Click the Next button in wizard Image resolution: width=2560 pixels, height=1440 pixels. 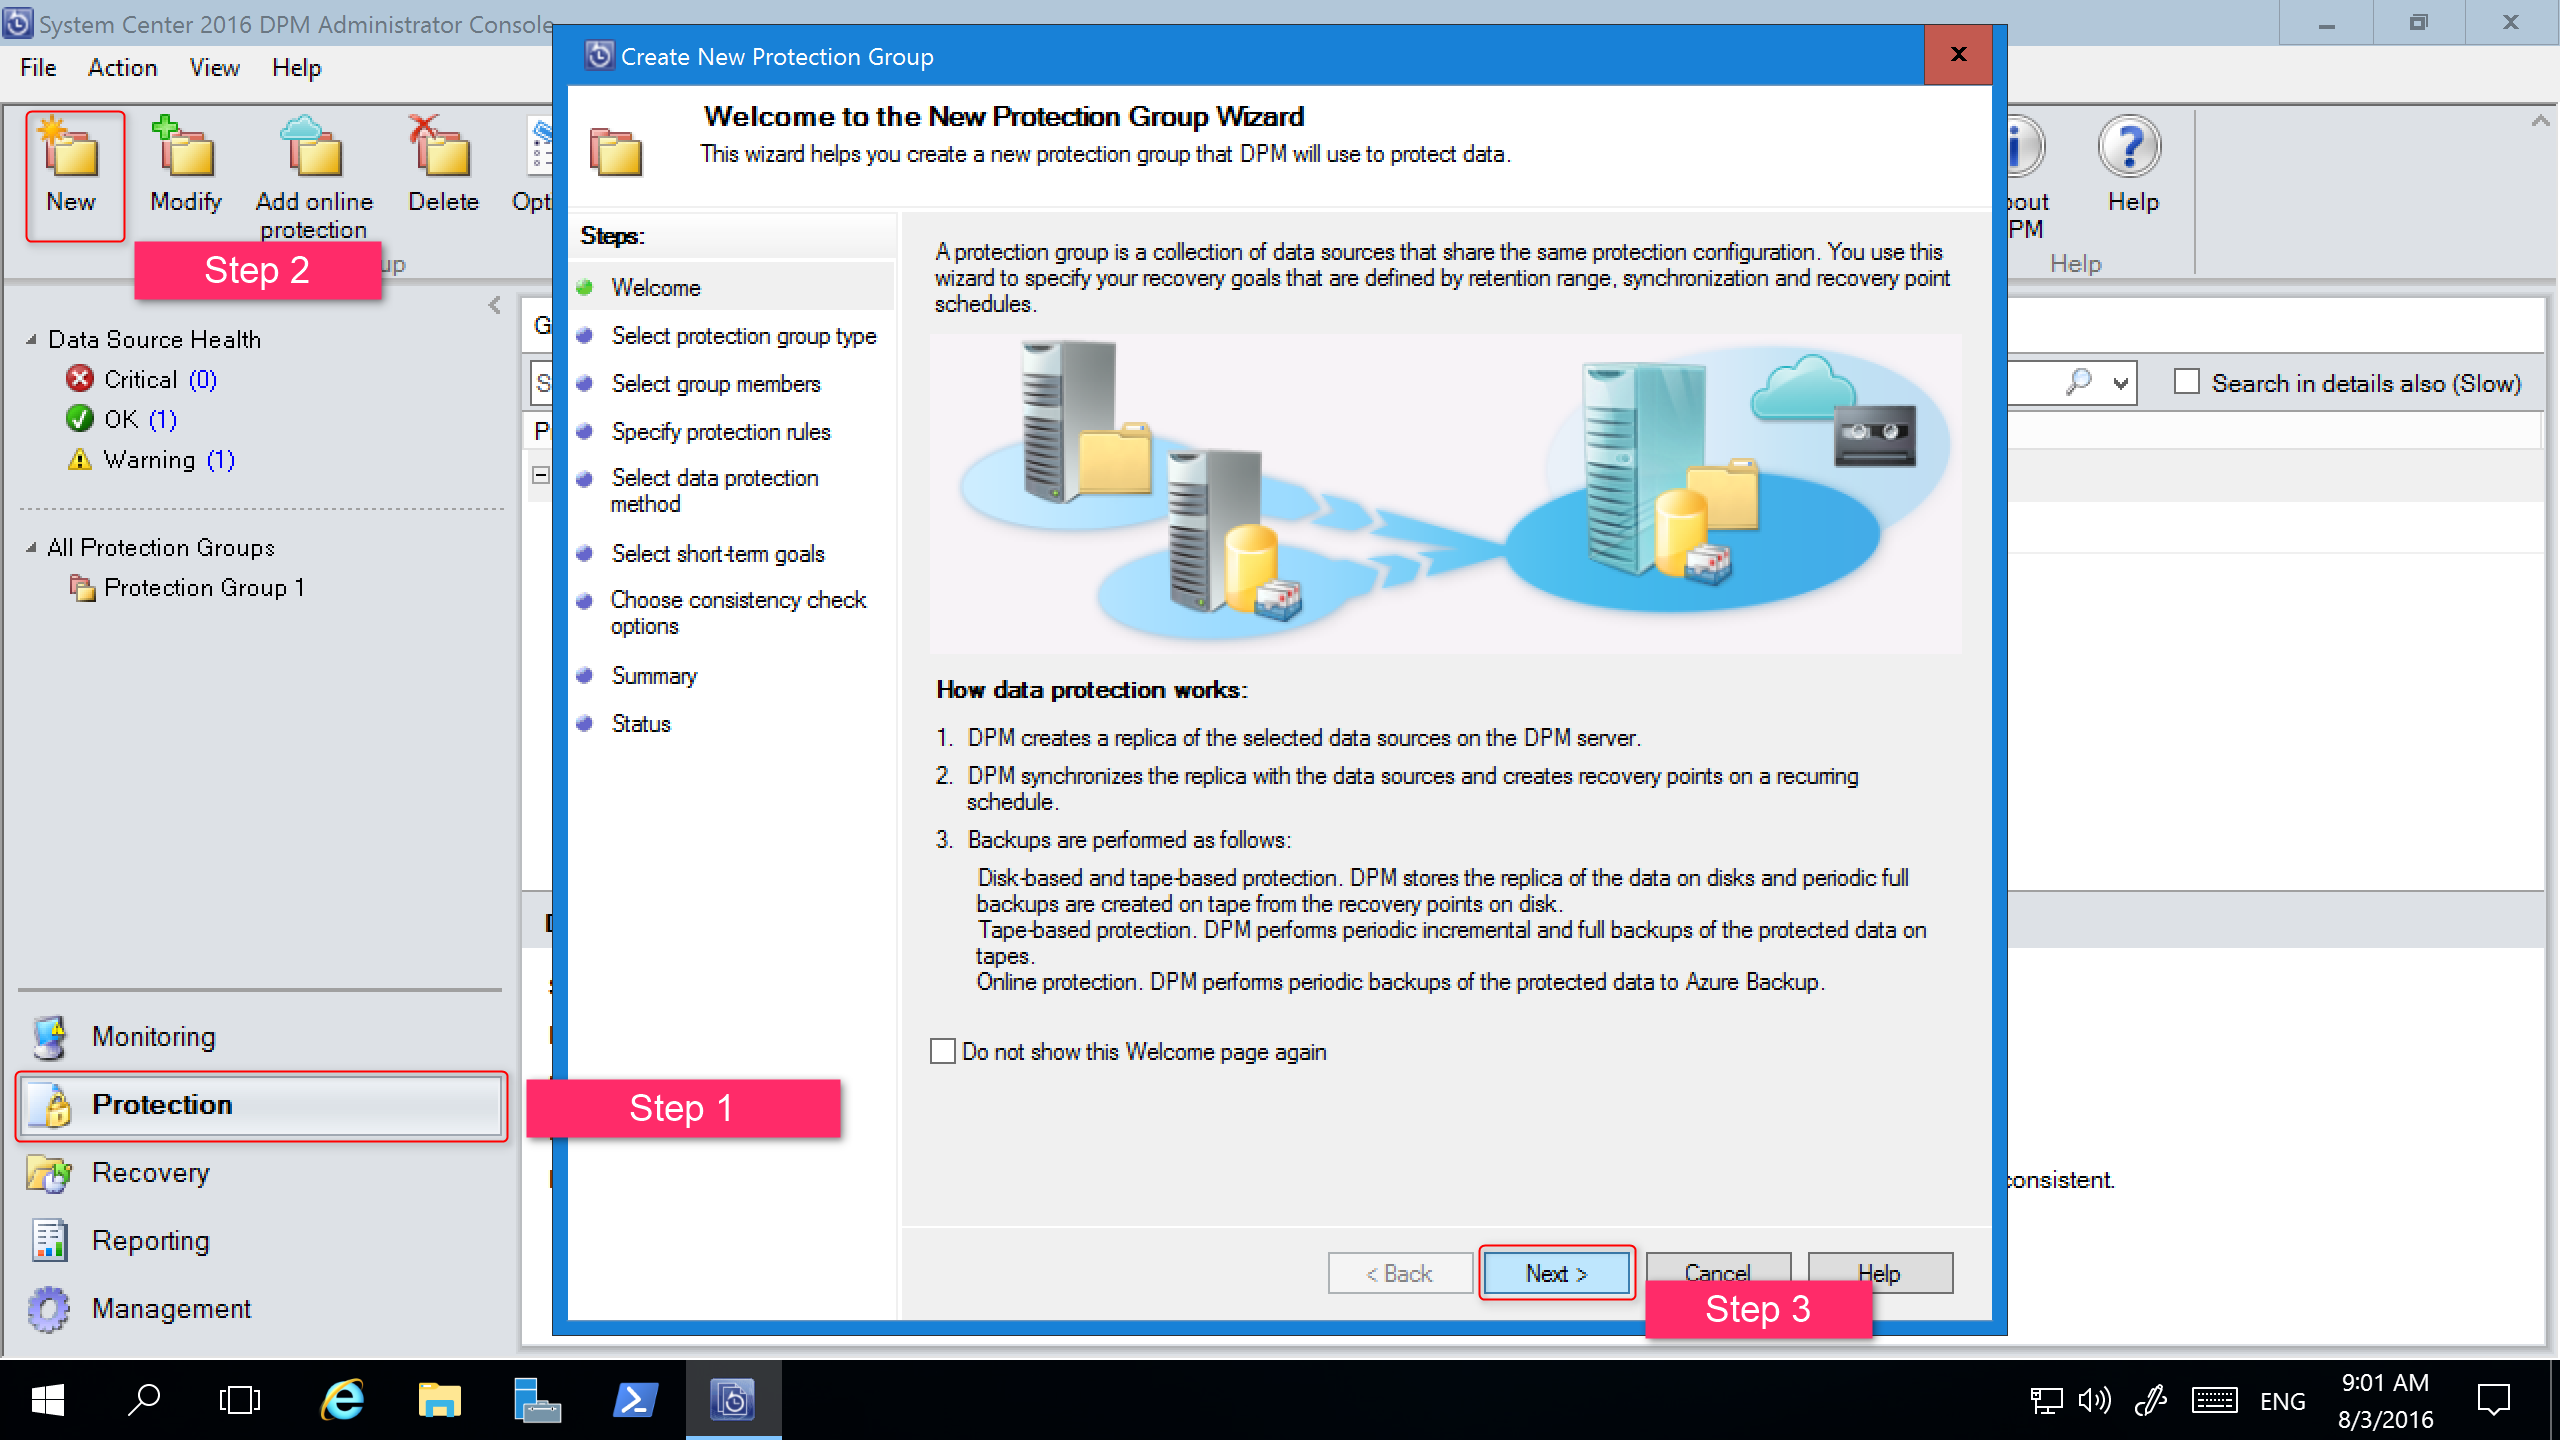(1554, 1273)
